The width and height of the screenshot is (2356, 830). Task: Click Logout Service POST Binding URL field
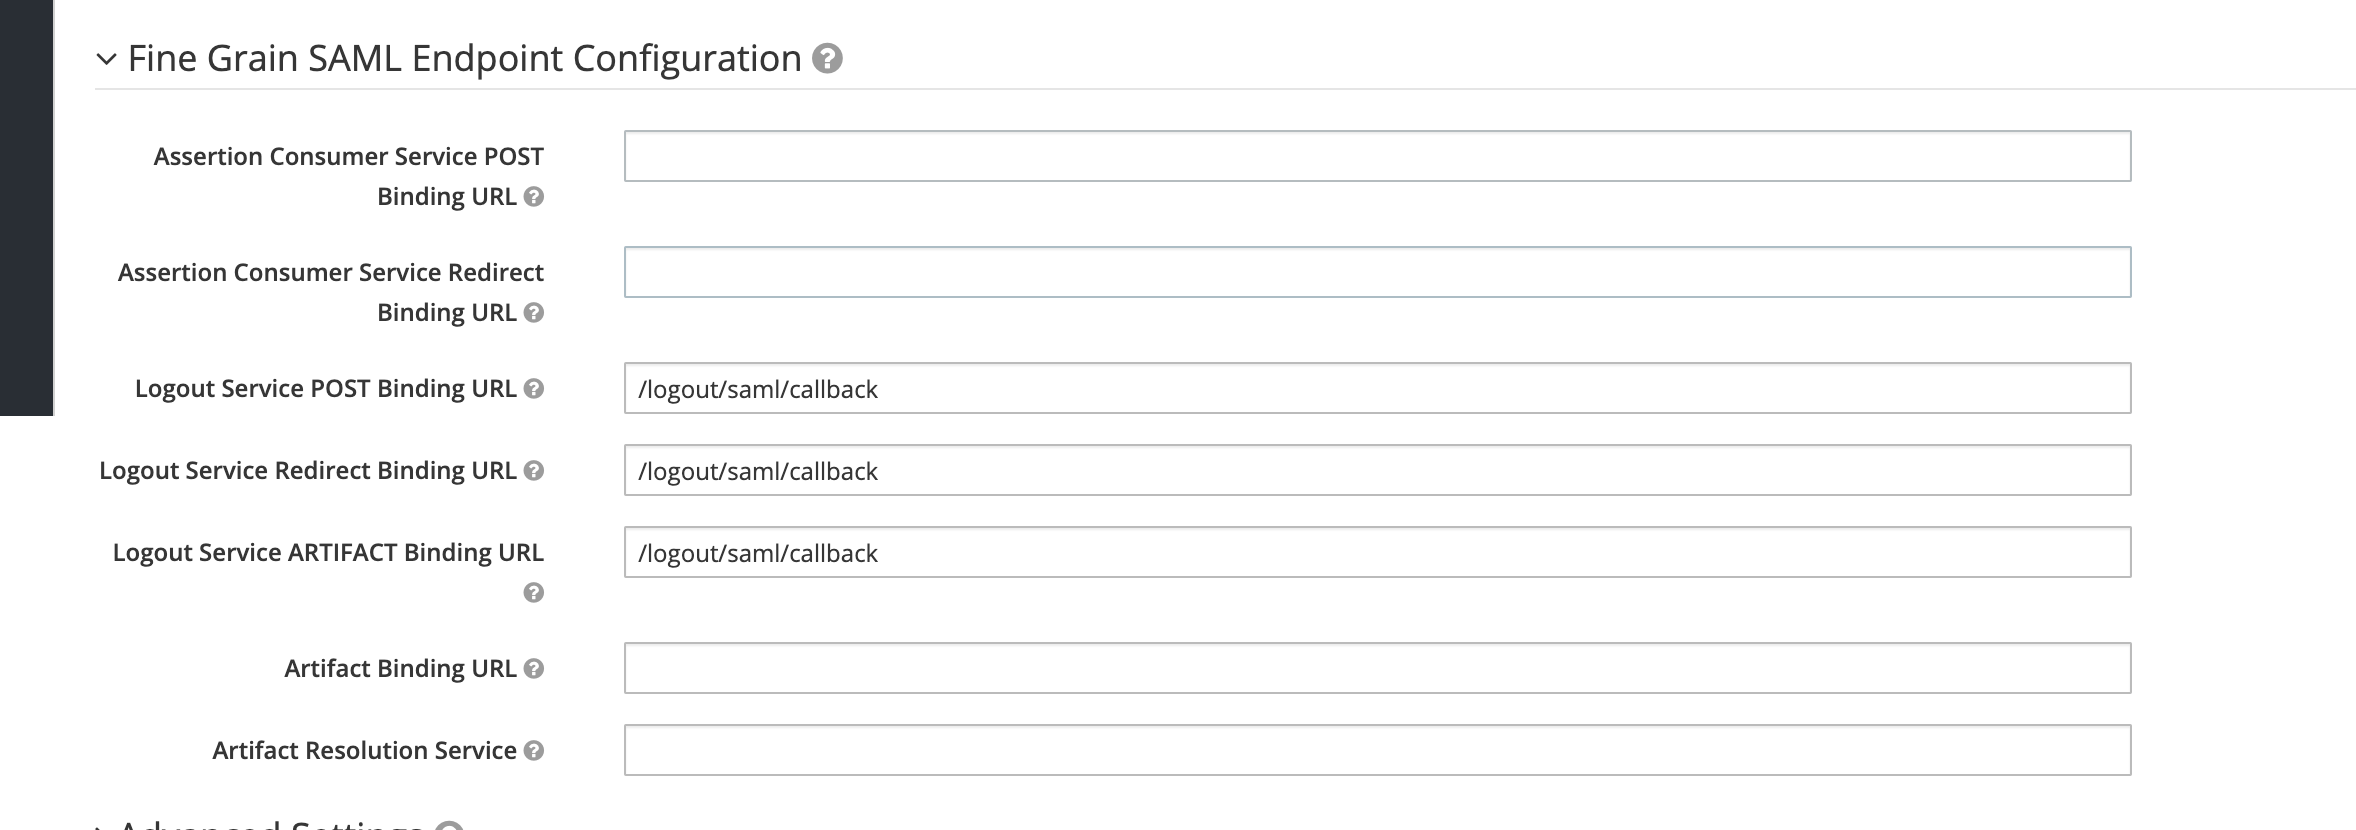(1378, 388)
